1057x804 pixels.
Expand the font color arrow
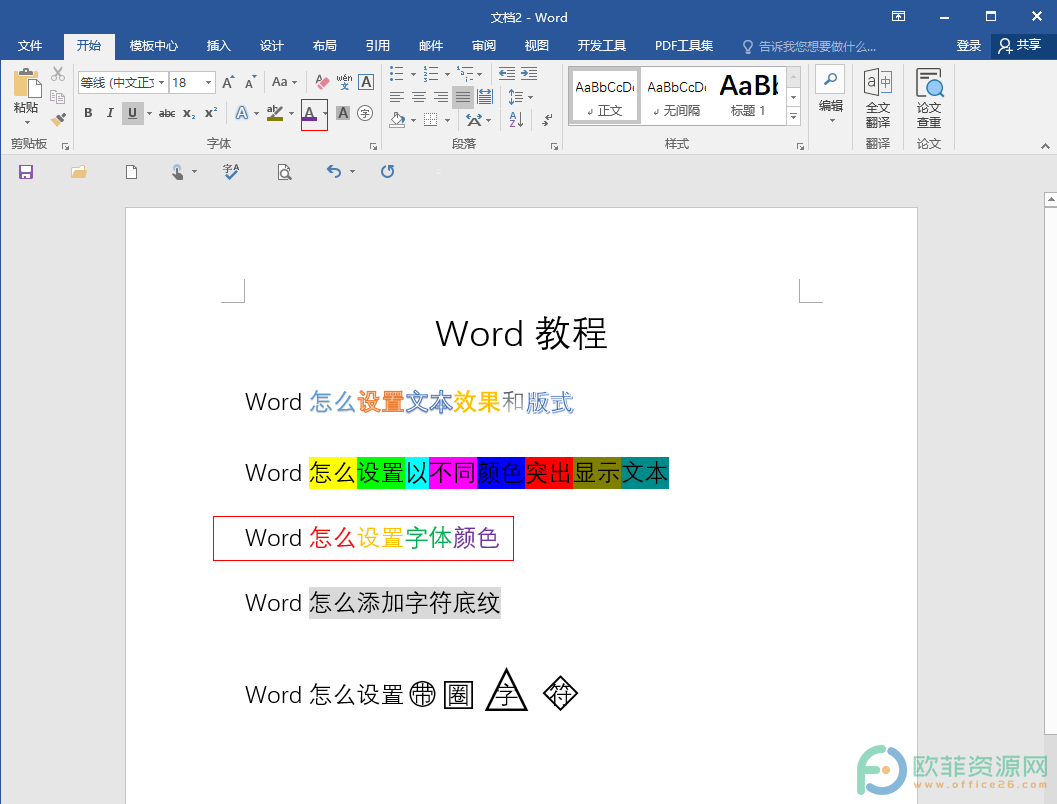click(x=325, y=113)
